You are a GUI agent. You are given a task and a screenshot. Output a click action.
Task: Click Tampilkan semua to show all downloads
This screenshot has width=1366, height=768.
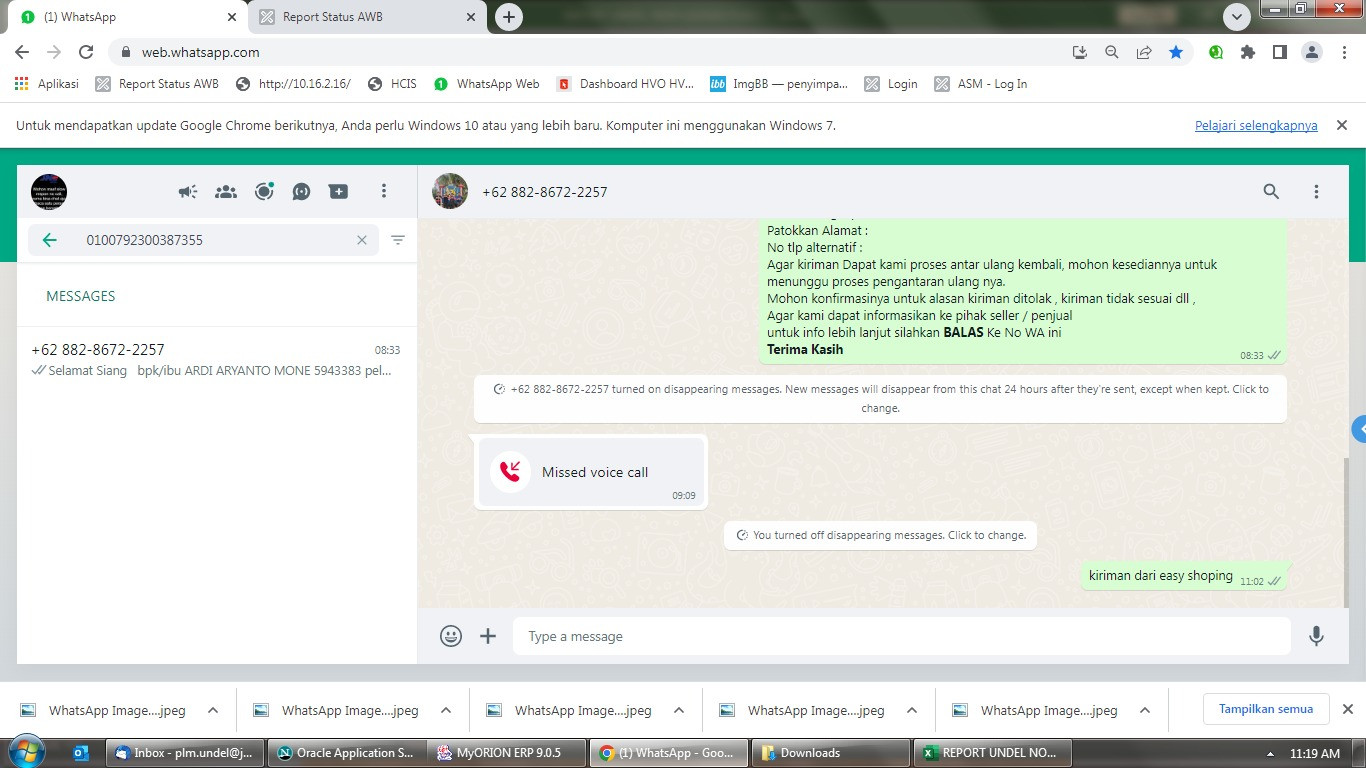pyautogui.click(x=1266, y=709)
